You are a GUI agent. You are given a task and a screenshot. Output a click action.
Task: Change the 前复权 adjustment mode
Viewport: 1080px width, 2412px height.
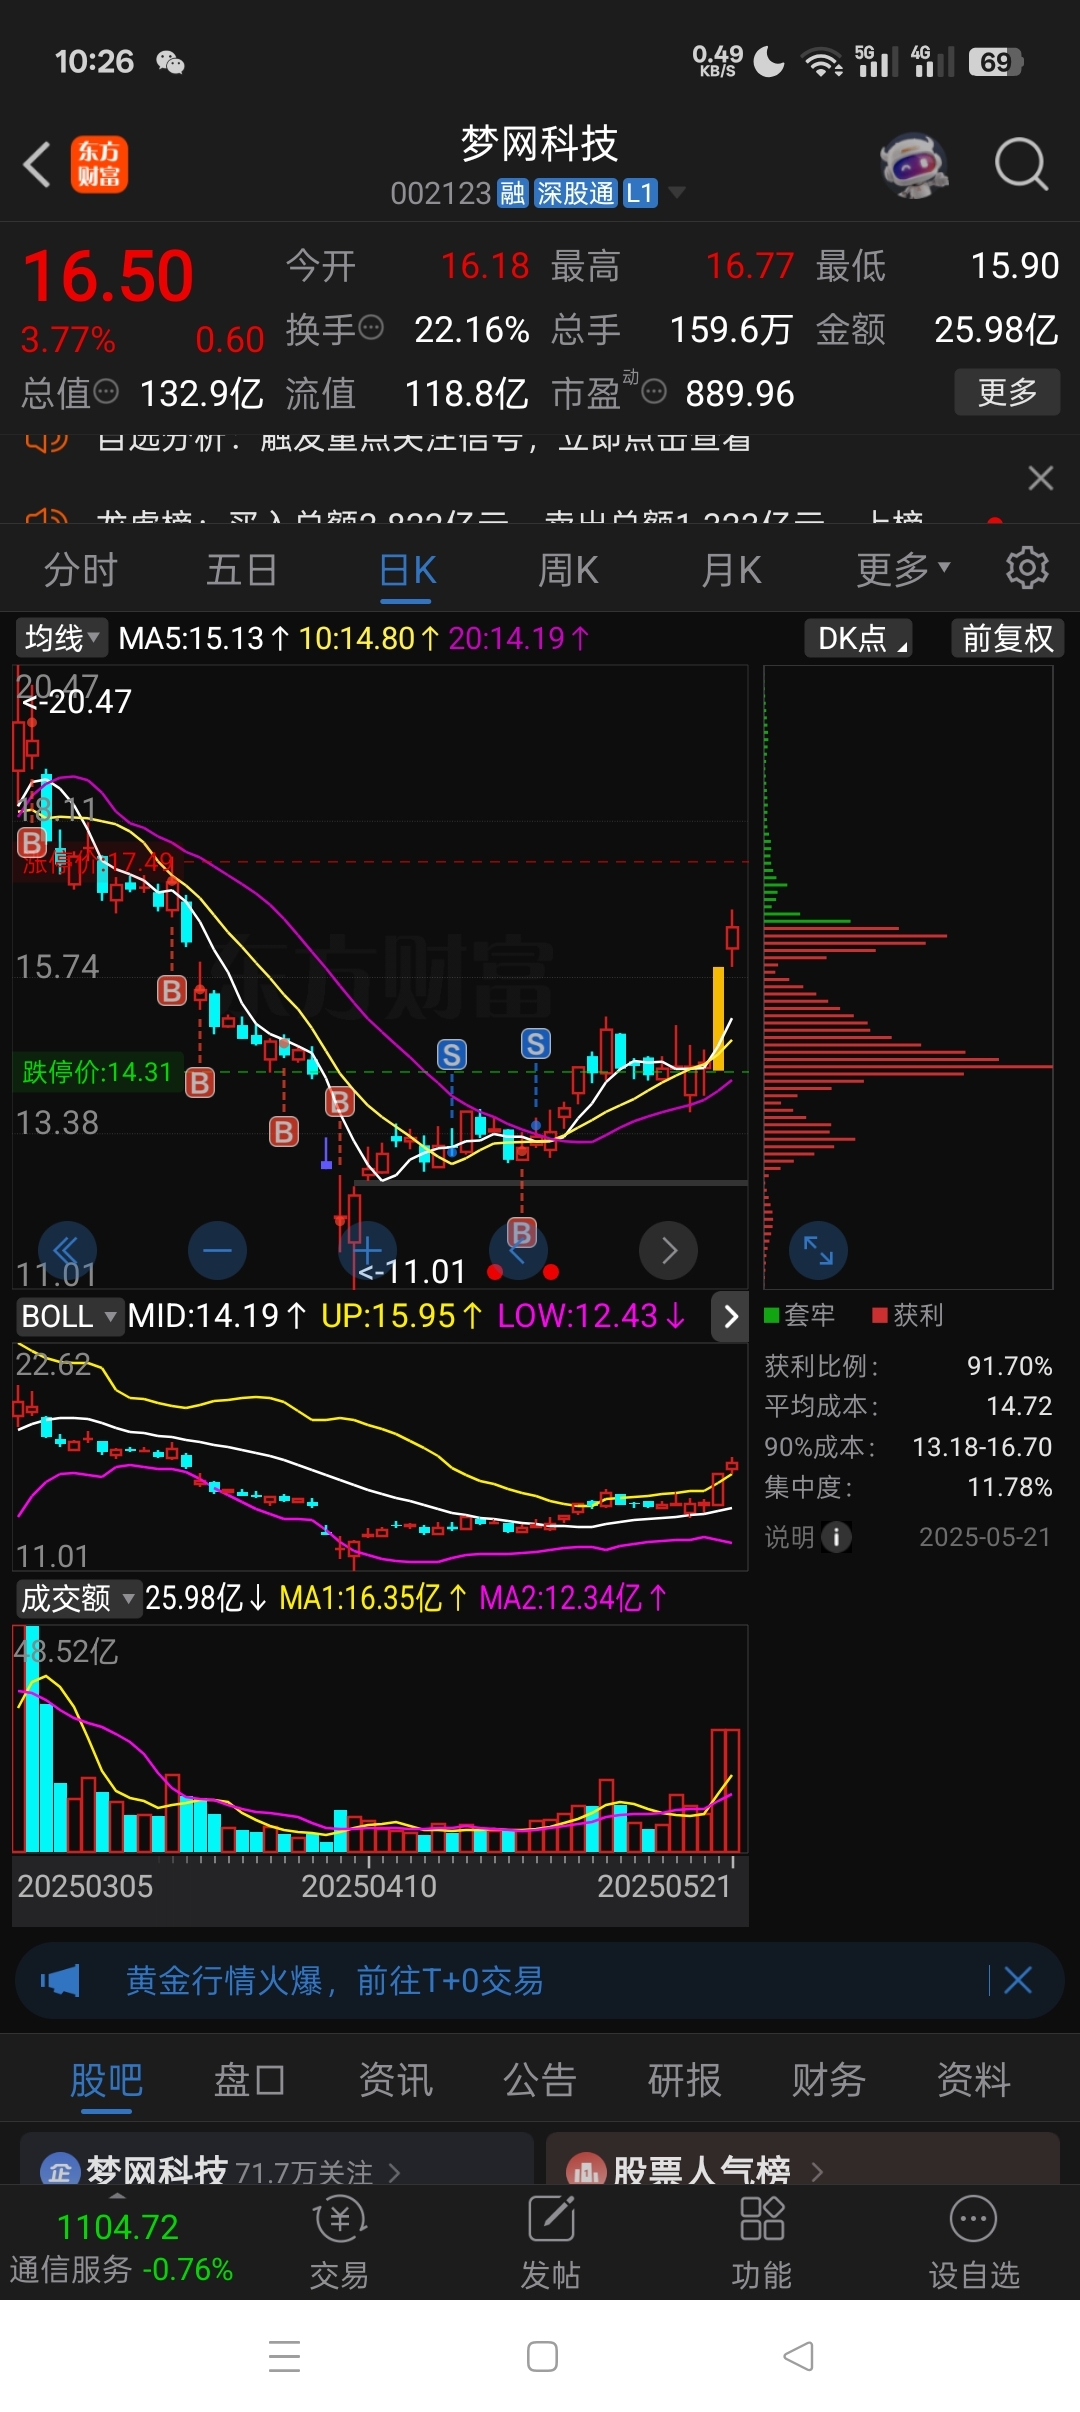[1007, 638]
